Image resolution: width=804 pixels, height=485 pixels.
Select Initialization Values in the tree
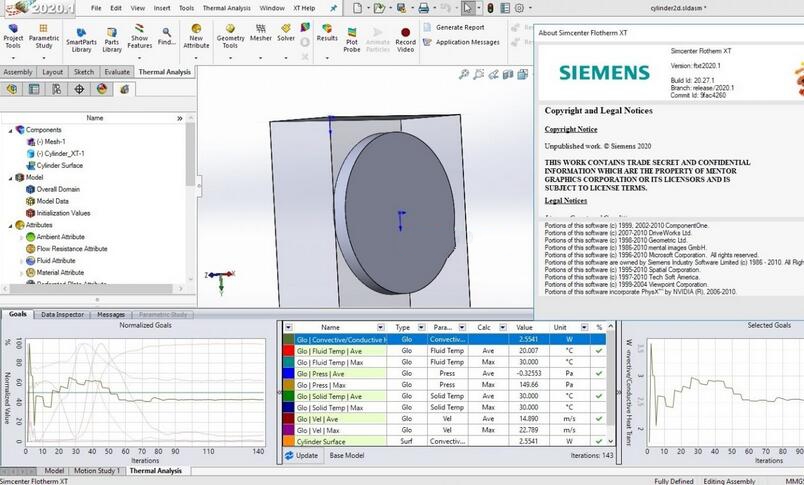click(63, 213)
